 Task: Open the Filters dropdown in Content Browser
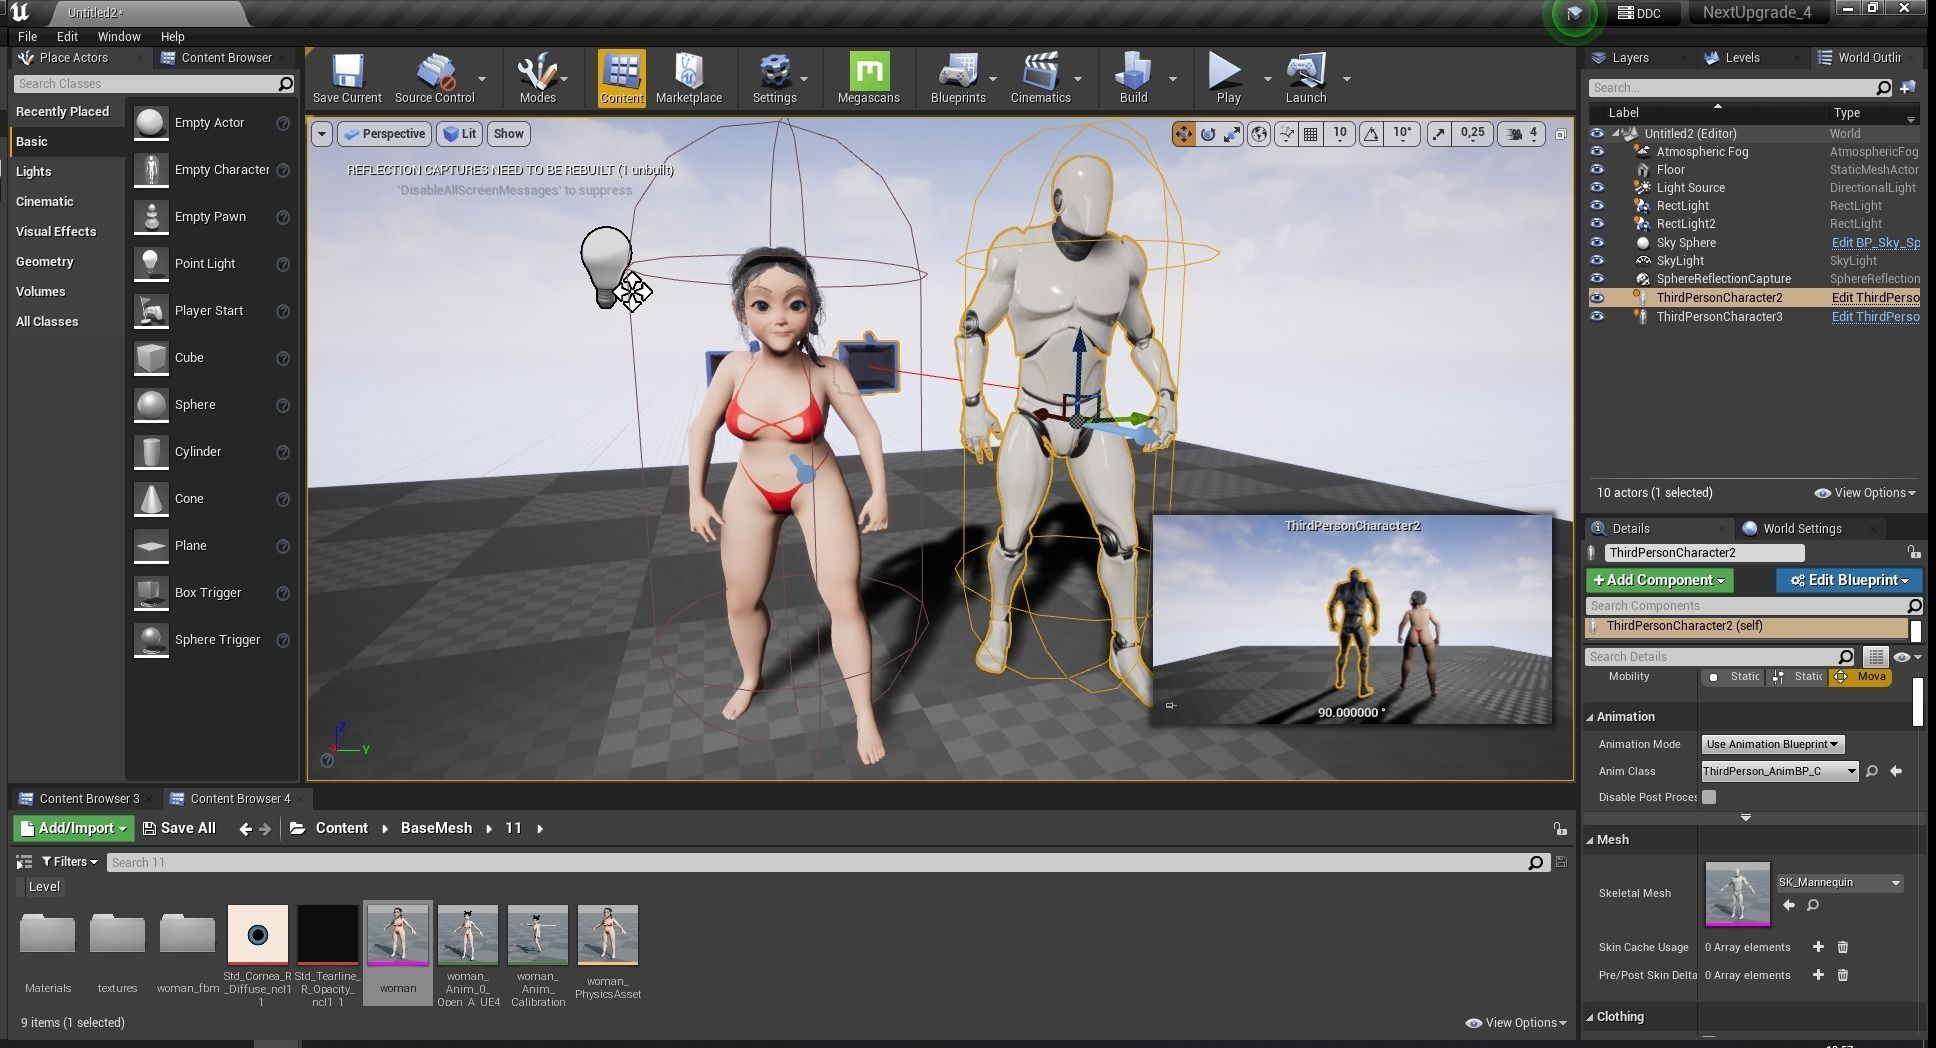click(x=70, y=862)
